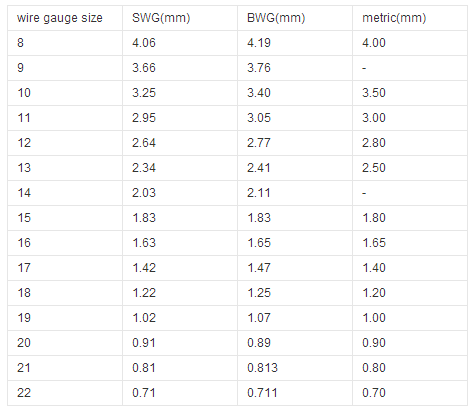Select the SWG value 2.64

point(144,143)
